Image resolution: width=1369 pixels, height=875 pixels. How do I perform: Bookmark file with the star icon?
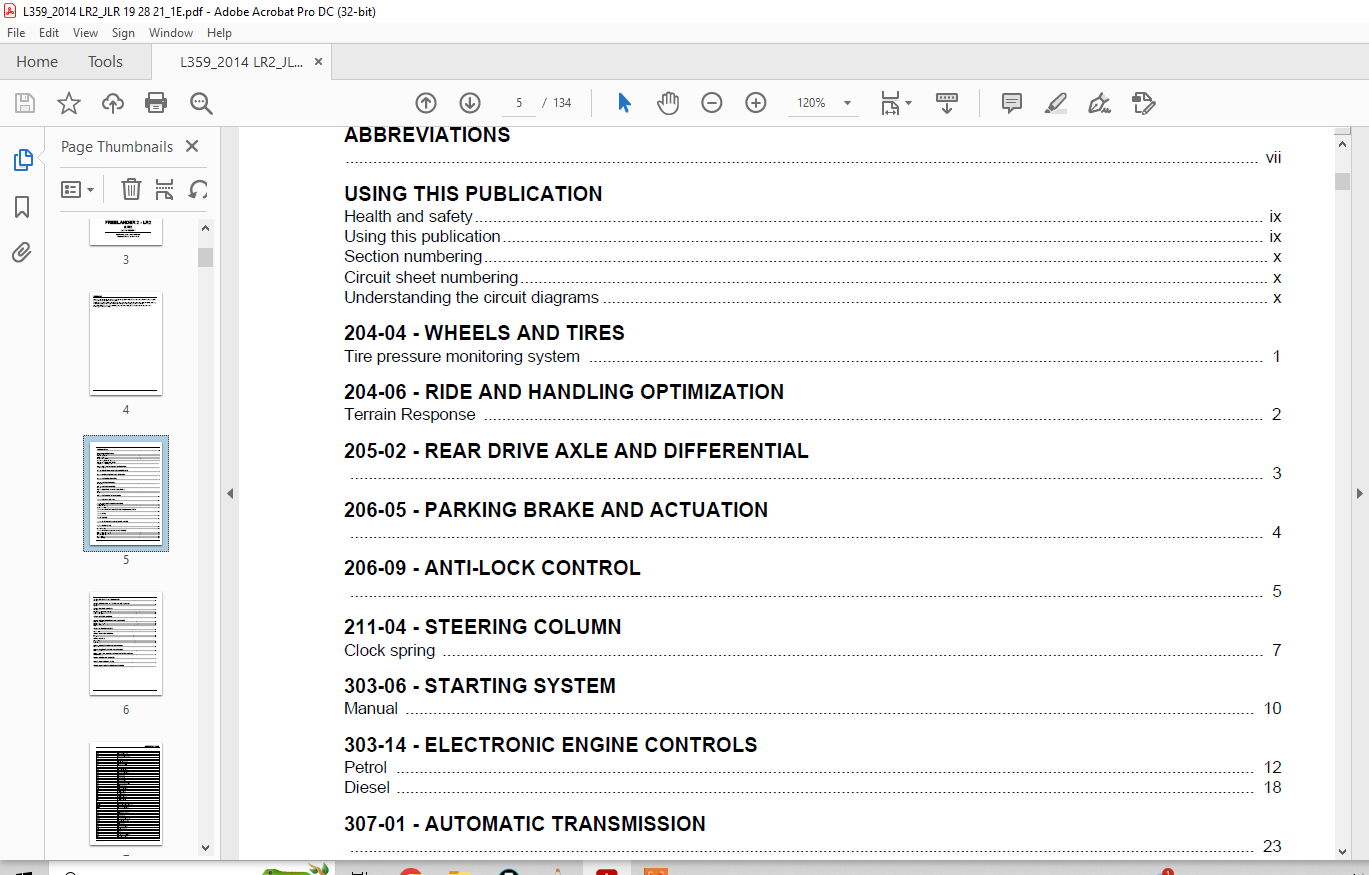click(68, 103)
